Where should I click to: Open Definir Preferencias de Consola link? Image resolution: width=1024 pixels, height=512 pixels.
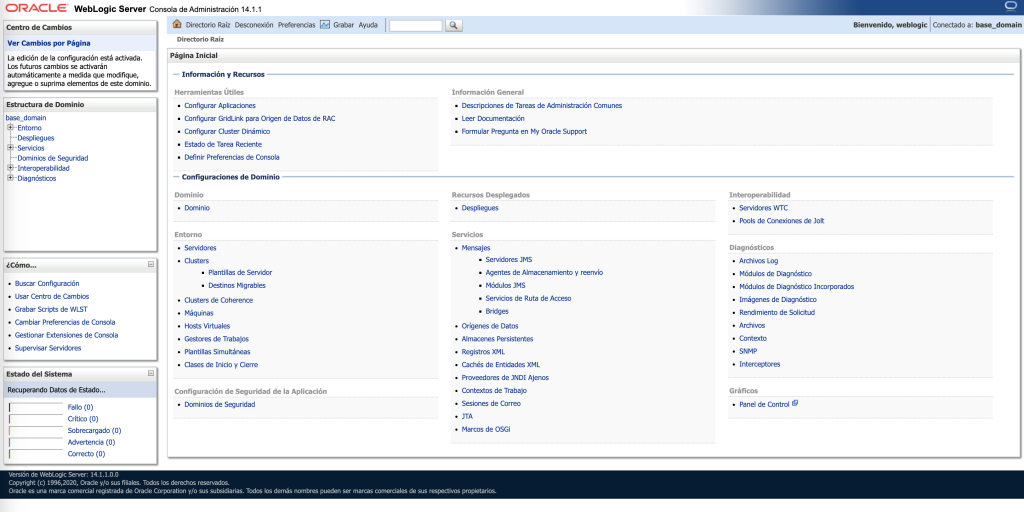[232, 157]
